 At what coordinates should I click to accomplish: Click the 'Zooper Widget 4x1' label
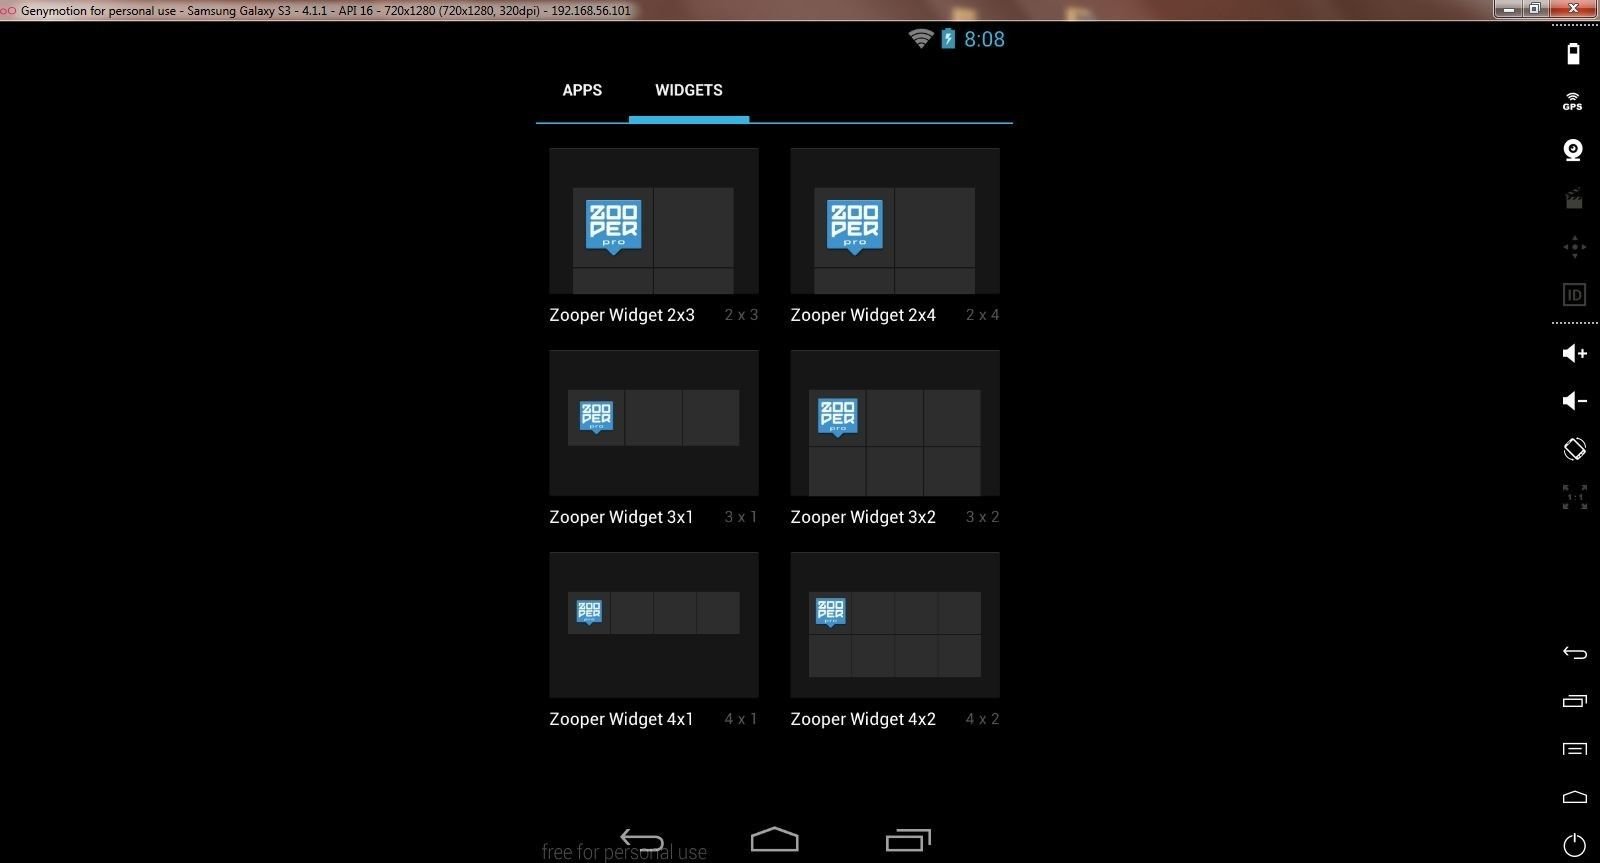click(x=621, y=719)
